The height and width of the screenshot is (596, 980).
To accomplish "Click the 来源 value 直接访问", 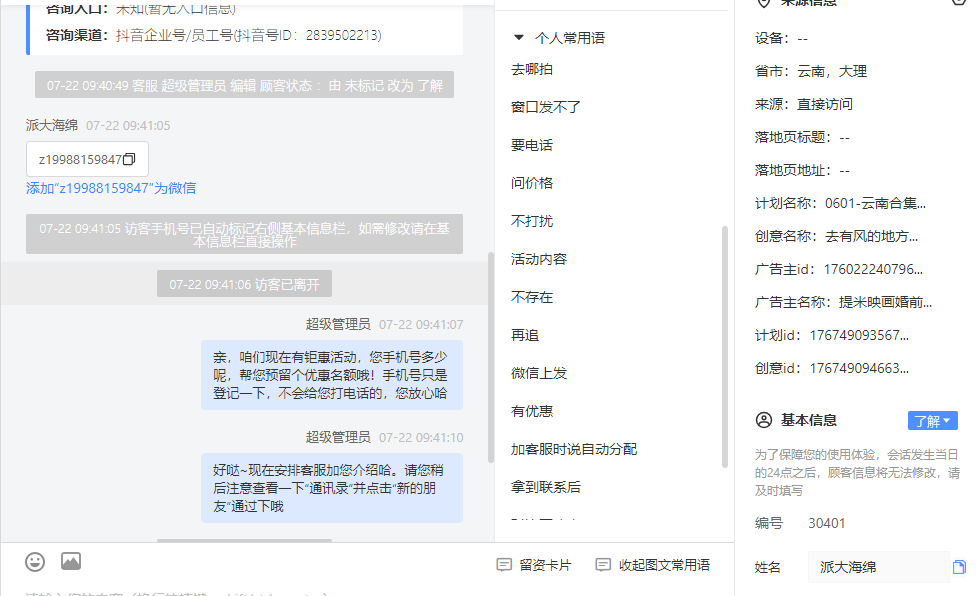I will click(x=825, y=105).
